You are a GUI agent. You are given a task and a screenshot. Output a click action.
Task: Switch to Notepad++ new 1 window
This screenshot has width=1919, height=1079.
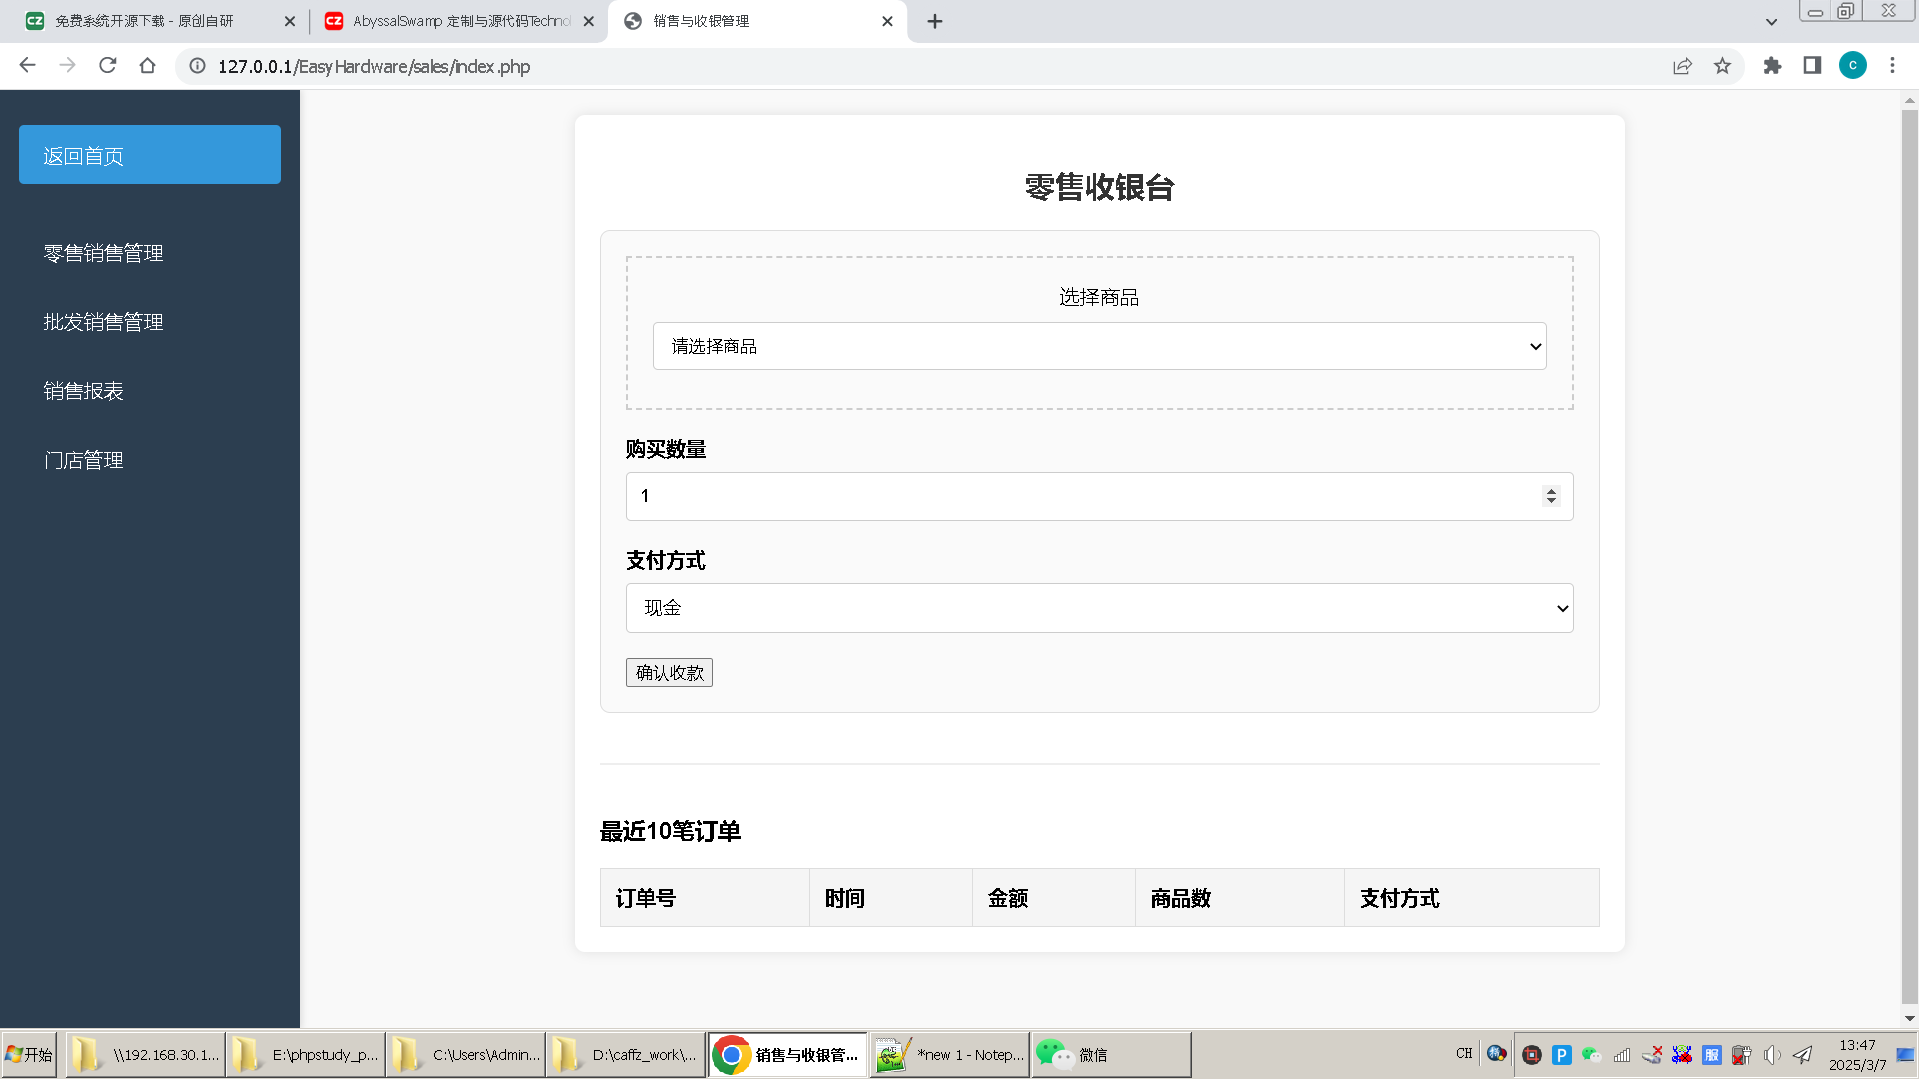[949, 1055]
